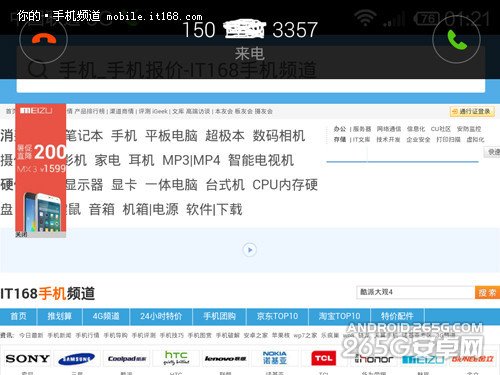Open the Samsung brand logo
500x375 pixels.
76,359
